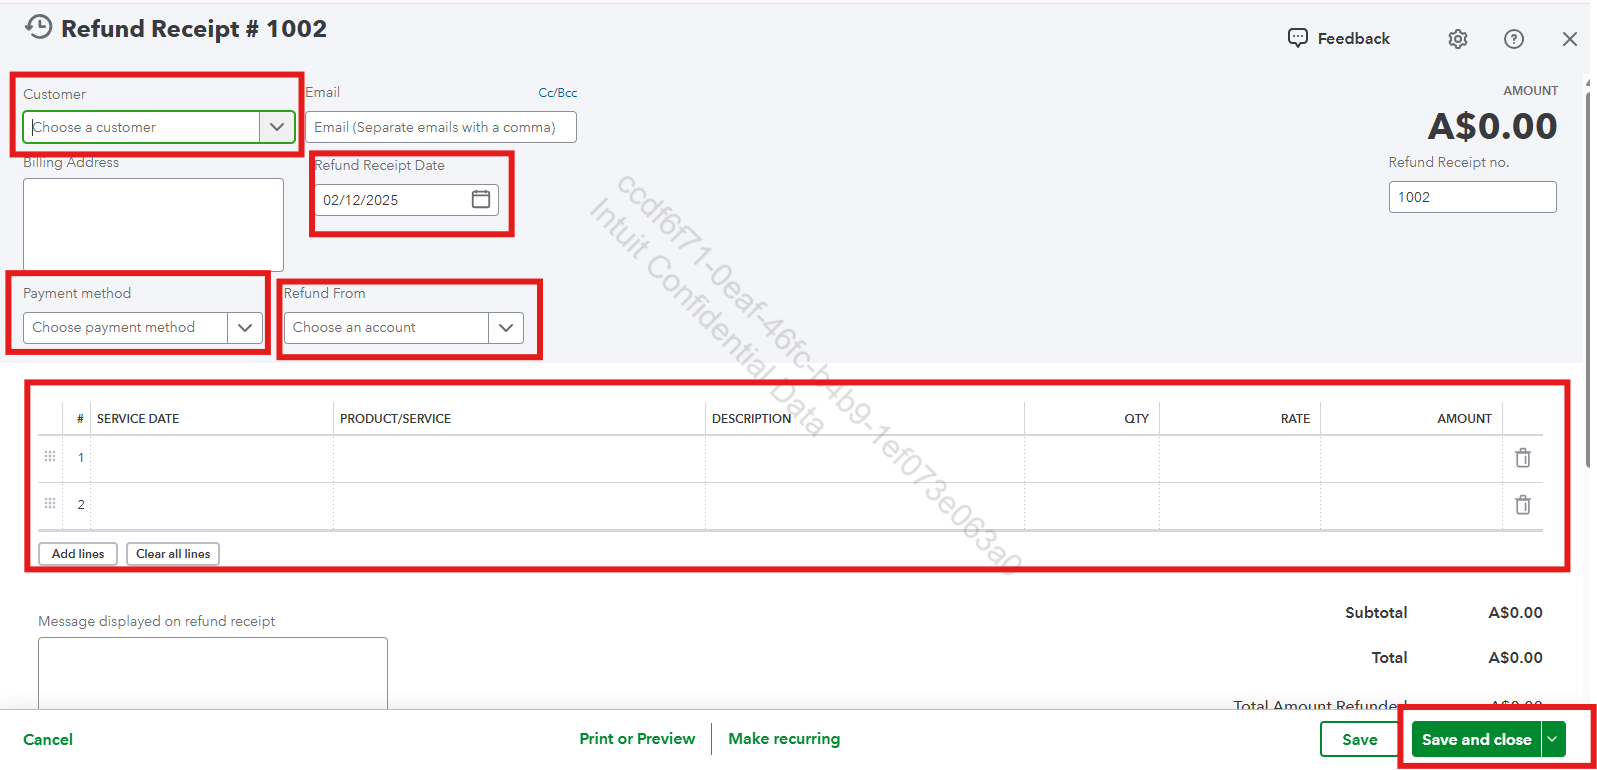Click the Refund Receipt # 1002 title
This screenshot has height=770, width=1597.
tap(194, 29)
